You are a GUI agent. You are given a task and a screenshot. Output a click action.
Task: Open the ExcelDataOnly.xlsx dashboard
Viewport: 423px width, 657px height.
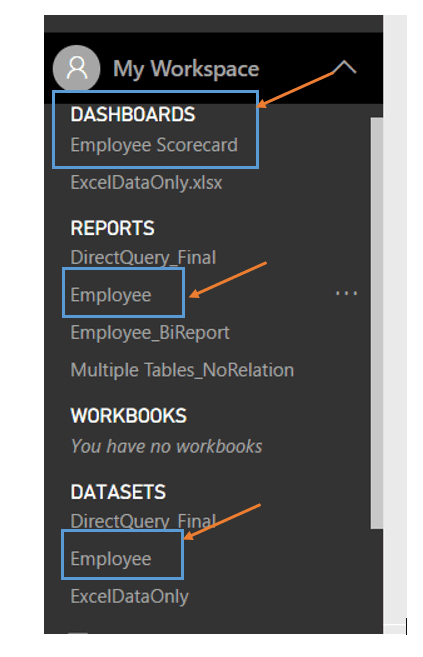tap(146, 183)
